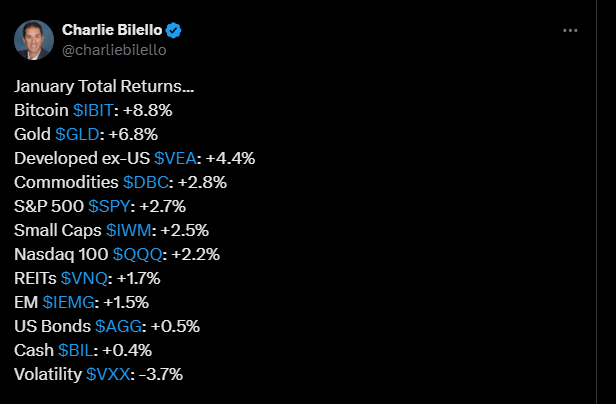Click the $VXX ticker link
Screen dimensions: 616x404
tap(108, 375)
